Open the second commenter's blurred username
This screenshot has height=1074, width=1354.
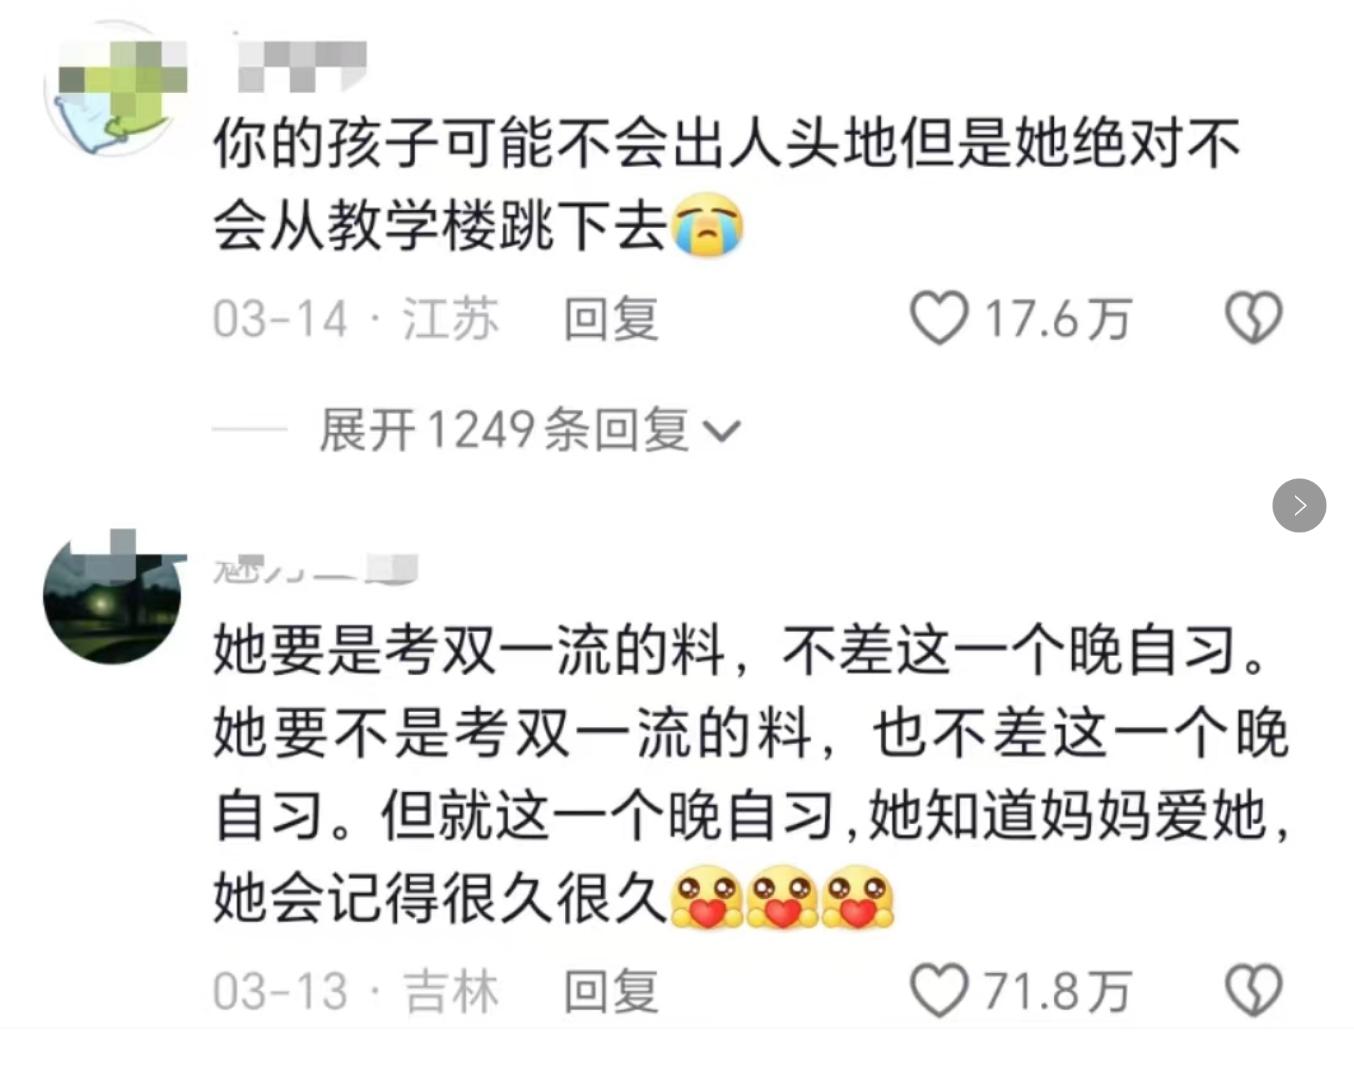tap(315, 569)
